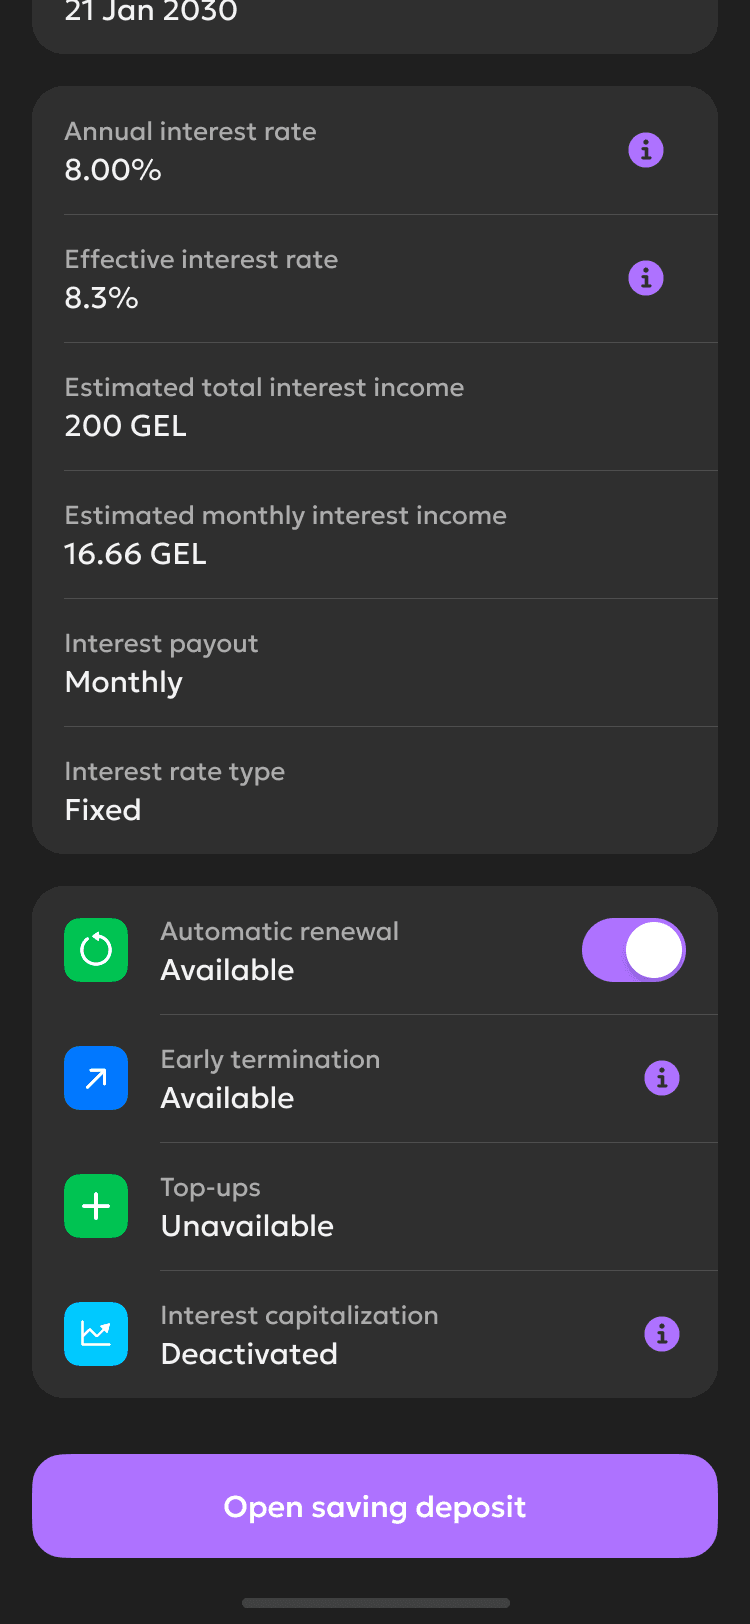Select the Interest rate type Fixed row
The width and height of the screenshot is (750, 1624).
375,791
